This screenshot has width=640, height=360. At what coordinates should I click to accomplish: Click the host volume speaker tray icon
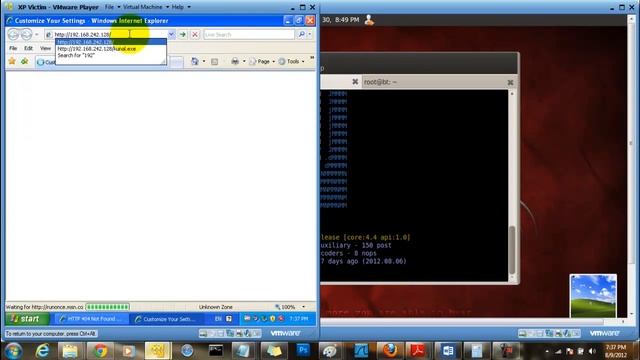592,351
